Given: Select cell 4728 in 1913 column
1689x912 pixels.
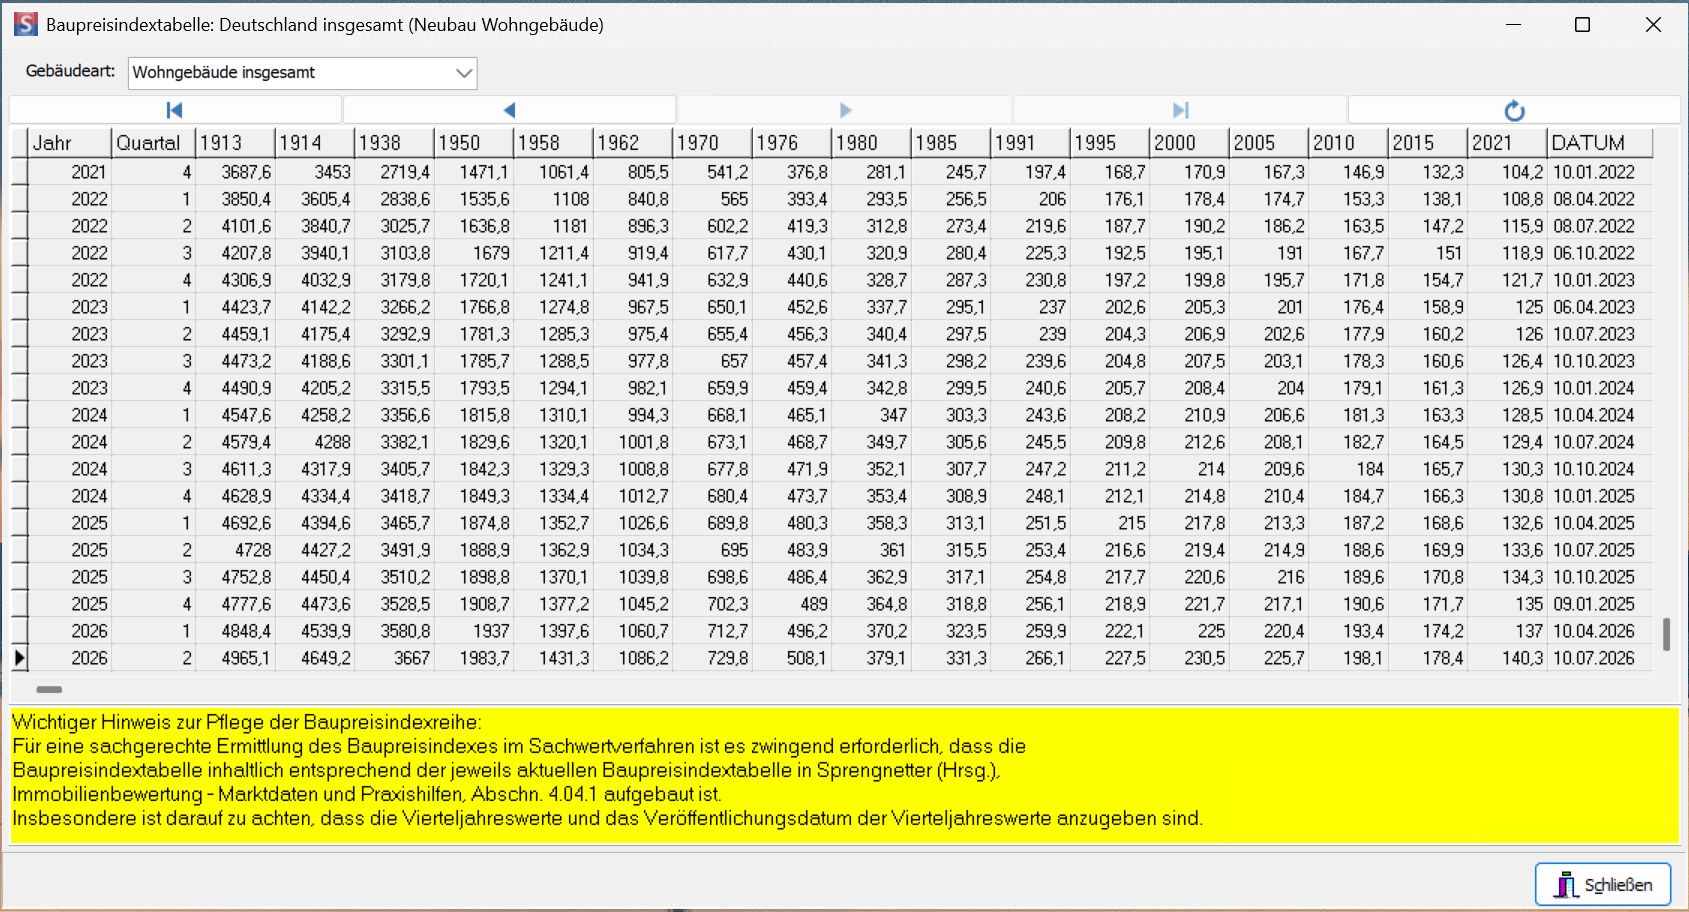Looking at the screenshot, I should pyautogui.click(x=235, y=550).
